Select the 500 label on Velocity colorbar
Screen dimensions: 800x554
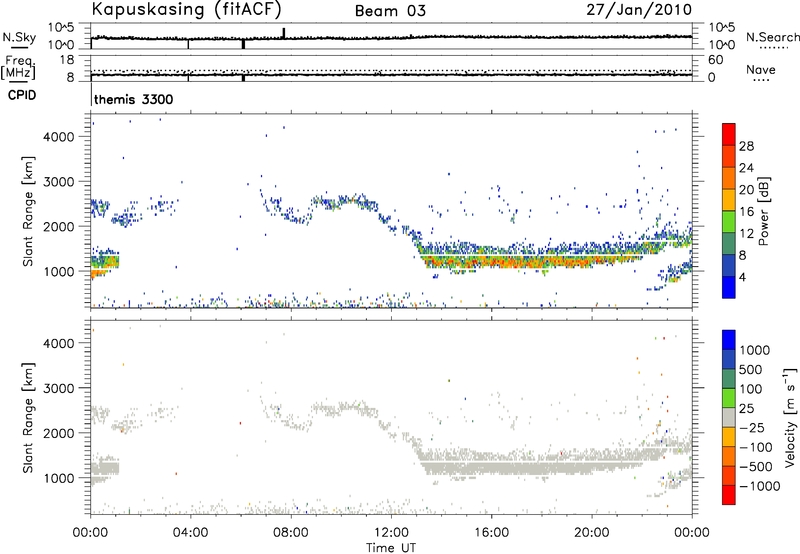pos(751,370)
